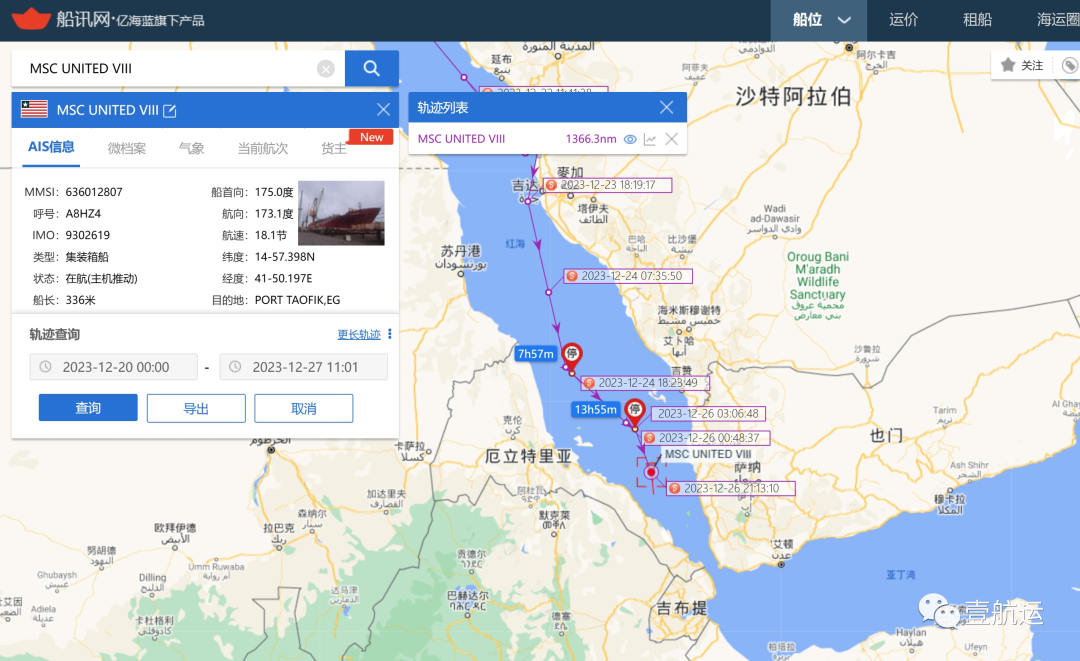Click the end date field 2023-12-27 11:01
The width and height of the screenshot is (1080, 661).
[304, 367]
